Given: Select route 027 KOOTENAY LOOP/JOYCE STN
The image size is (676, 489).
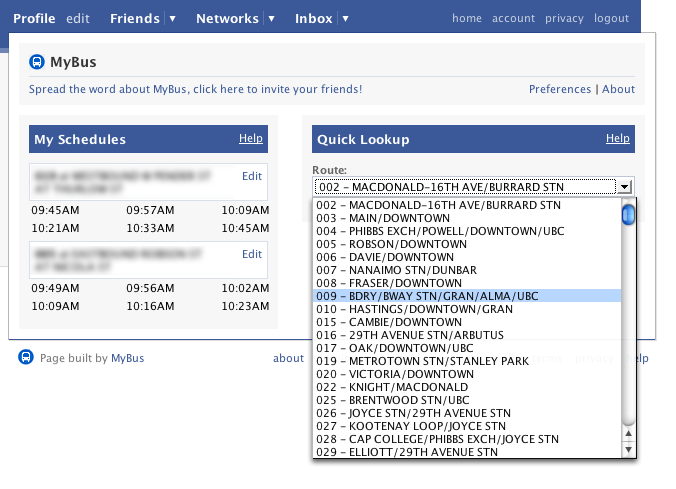Looking at the screenshot, I should [x=467, y=426].
